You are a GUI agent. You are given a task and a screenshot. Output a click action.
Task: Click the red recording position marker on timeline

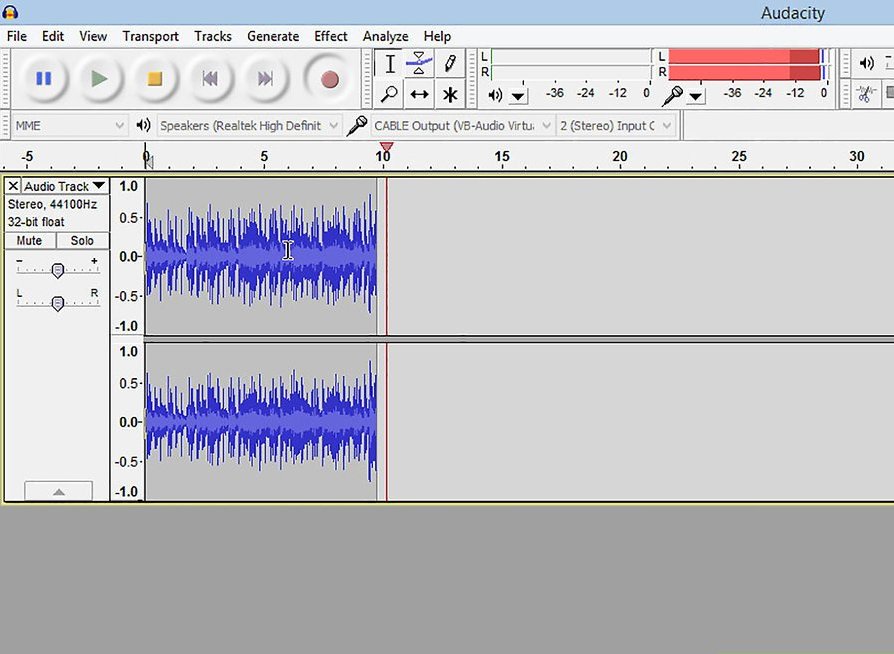click(386, 147)
